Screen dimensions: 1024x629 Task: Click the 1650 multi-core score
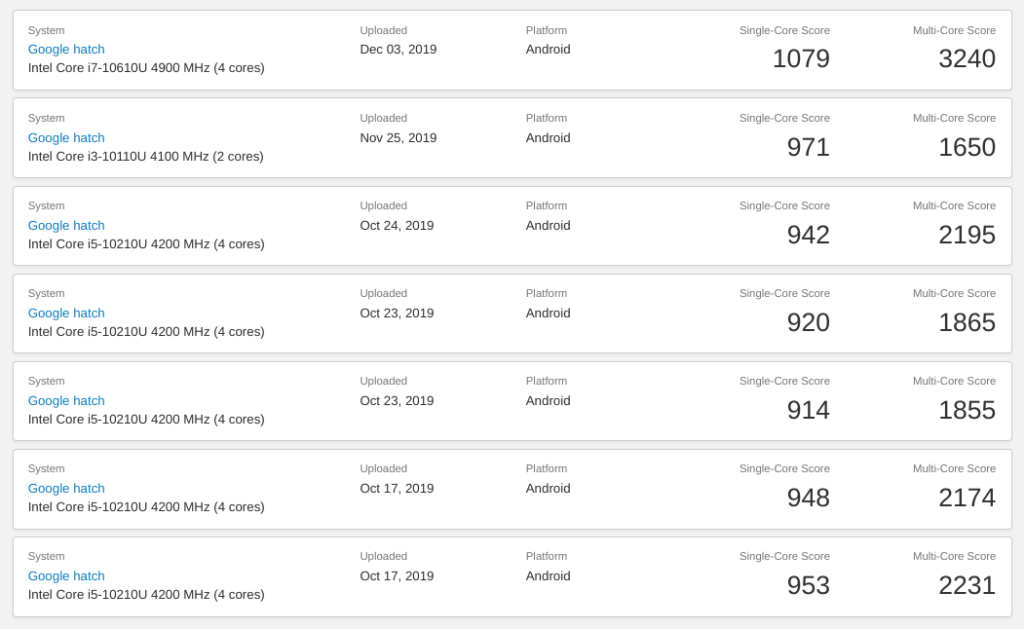[967, 147]
